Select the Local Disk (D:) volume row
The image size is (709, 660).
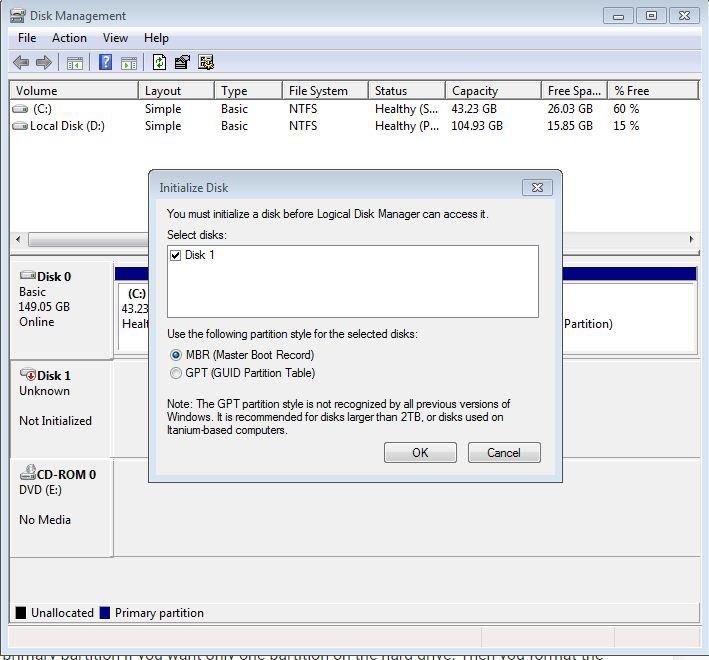click(x=66, y=126)
